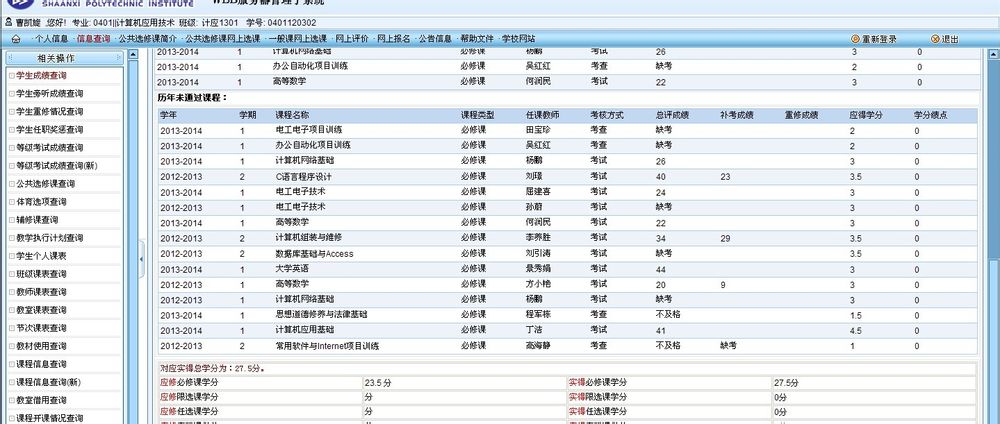Select 课程开课情况查询 in sidebar
1000x424 pixels.
pos(49,418)
